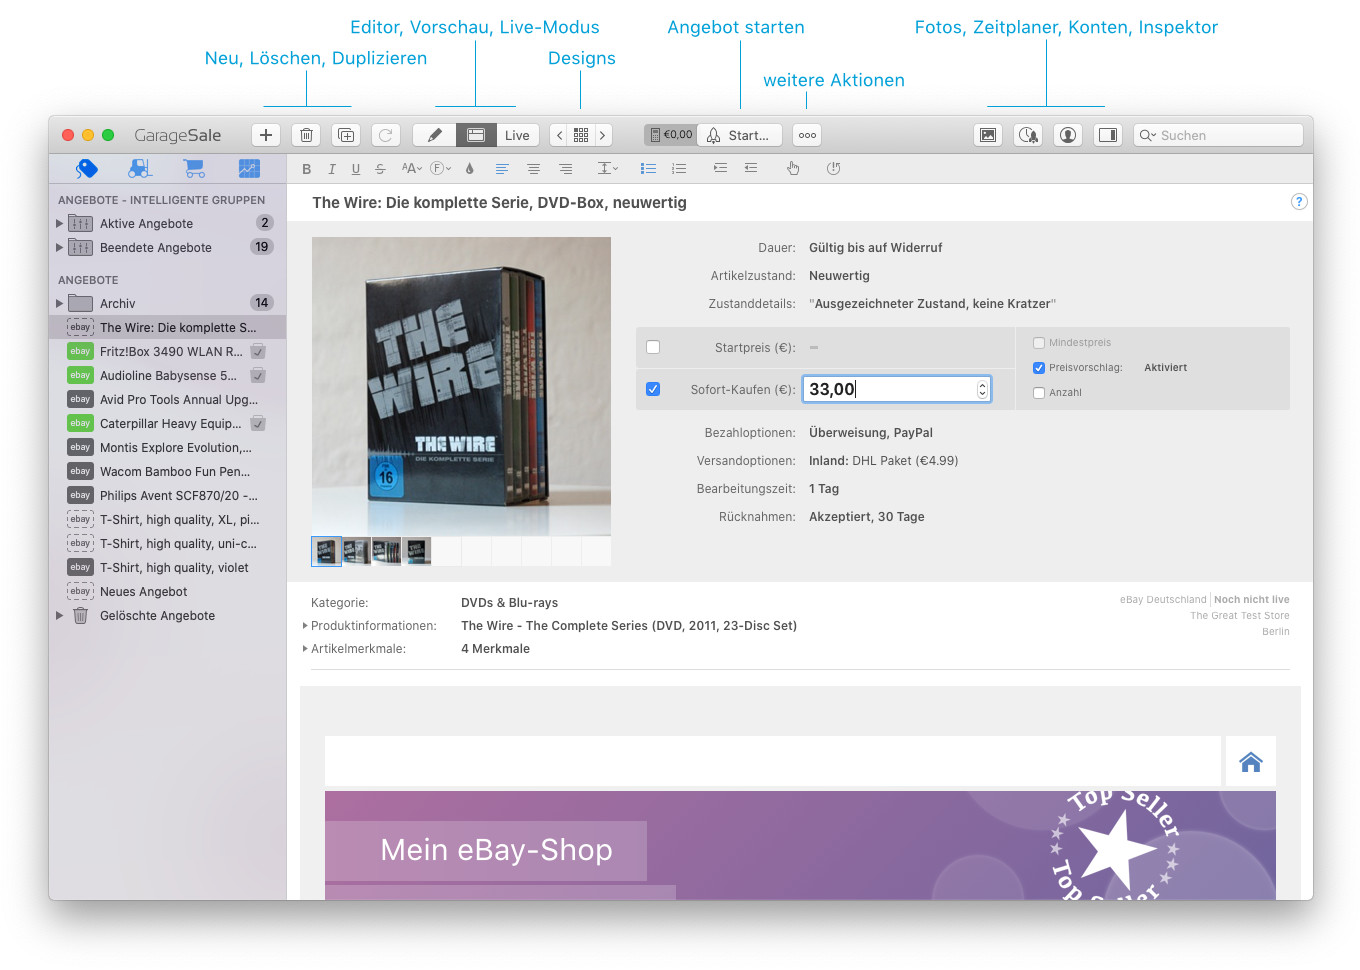
Task: Select the Philips Avent SCF870/20 listing
Action: (x=167, y=495)
